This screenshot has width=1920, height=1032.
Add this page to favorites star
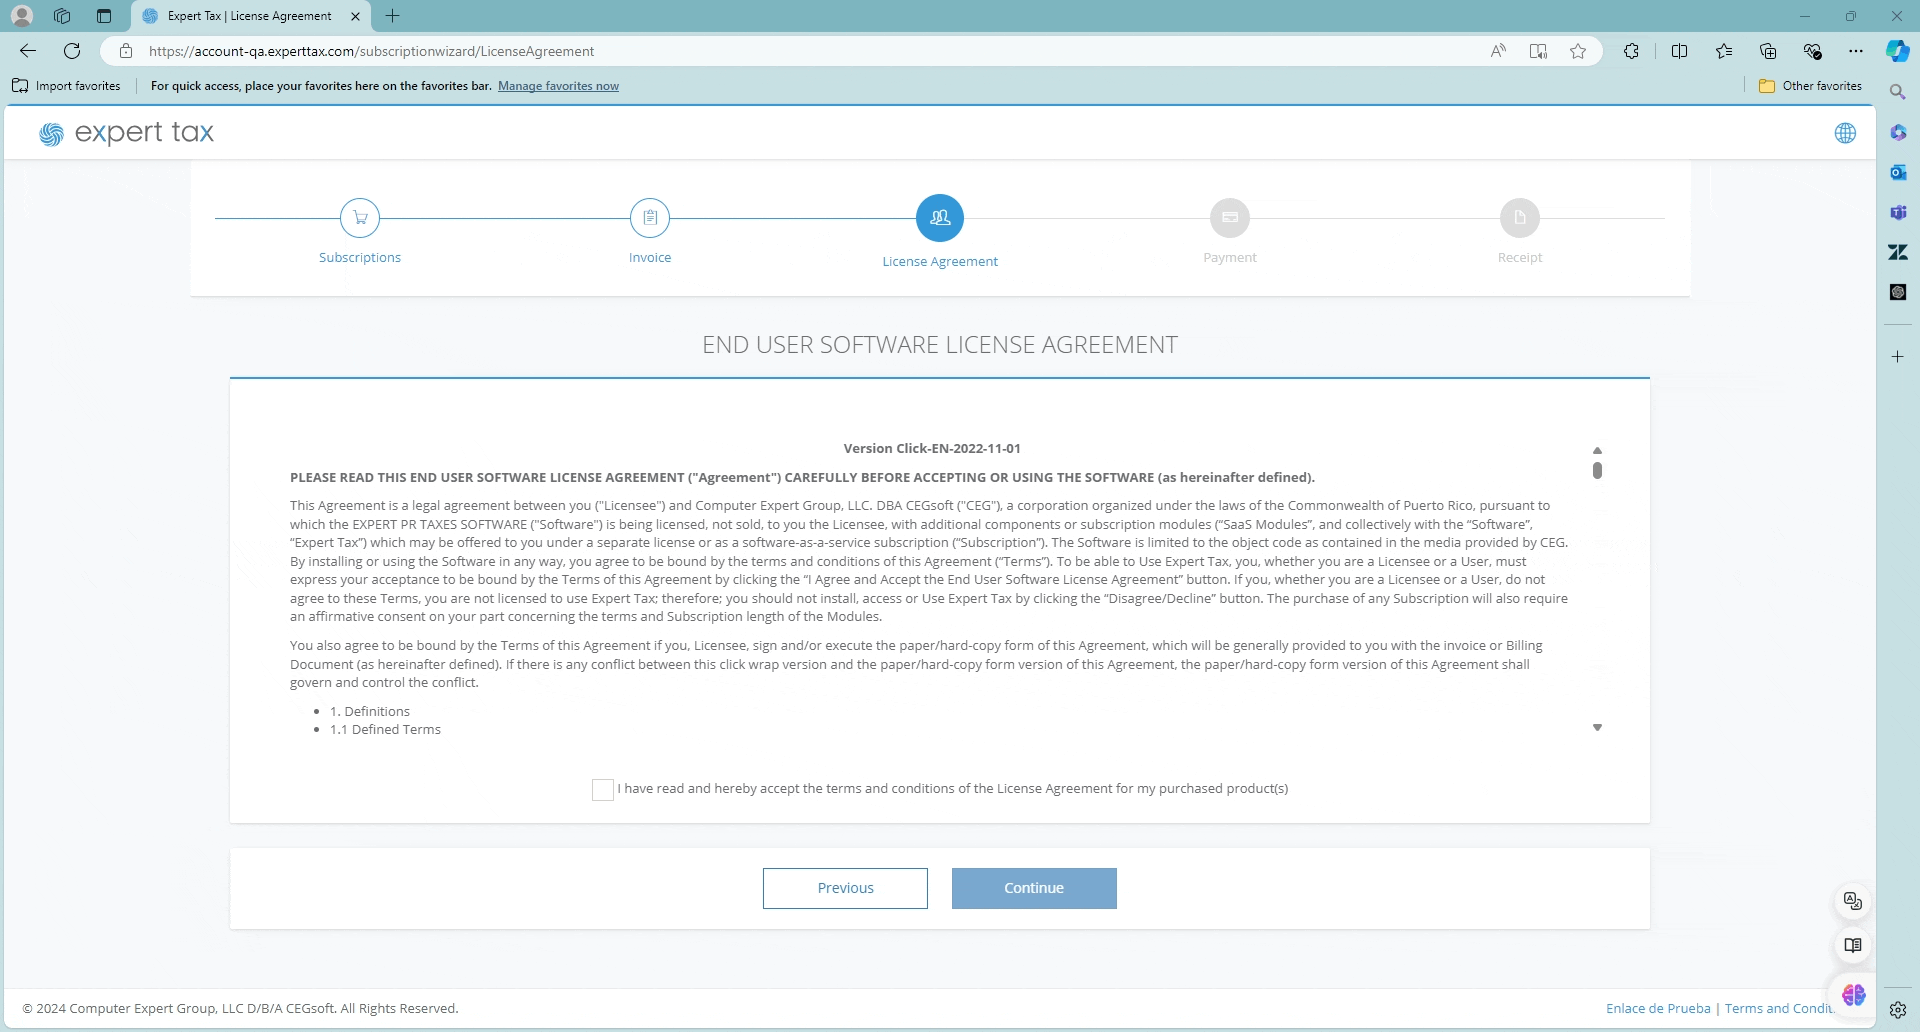tap(1578, 51)
